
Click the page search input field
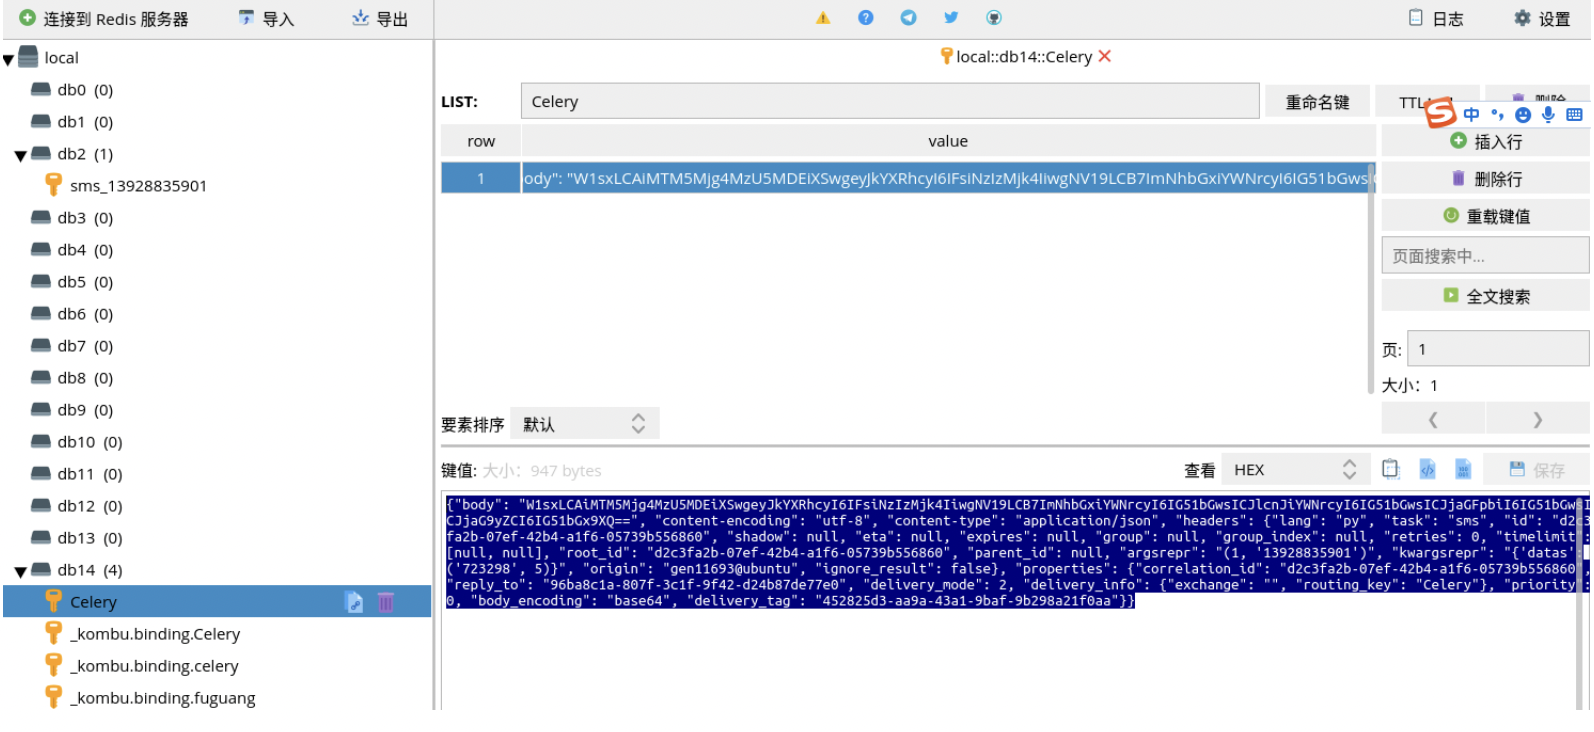tap(1485, 255)
